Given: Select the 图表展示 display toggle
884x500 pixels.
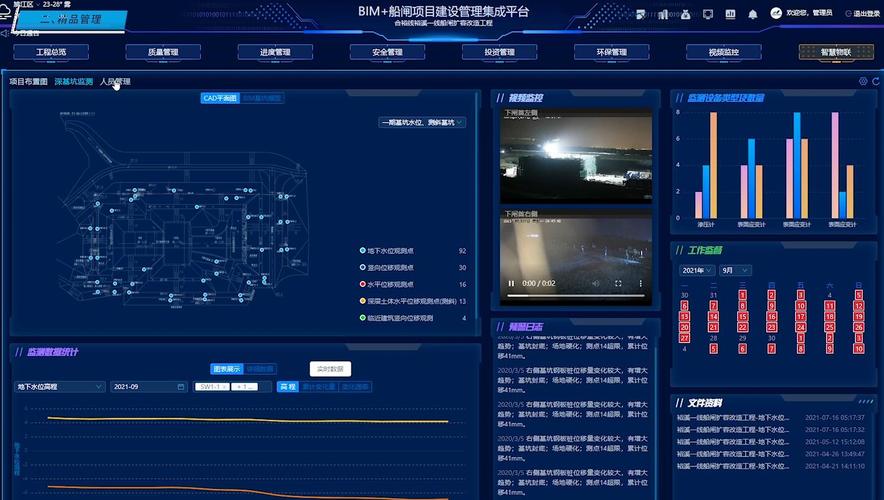Looking at the screenshot, I should point(227,369).
